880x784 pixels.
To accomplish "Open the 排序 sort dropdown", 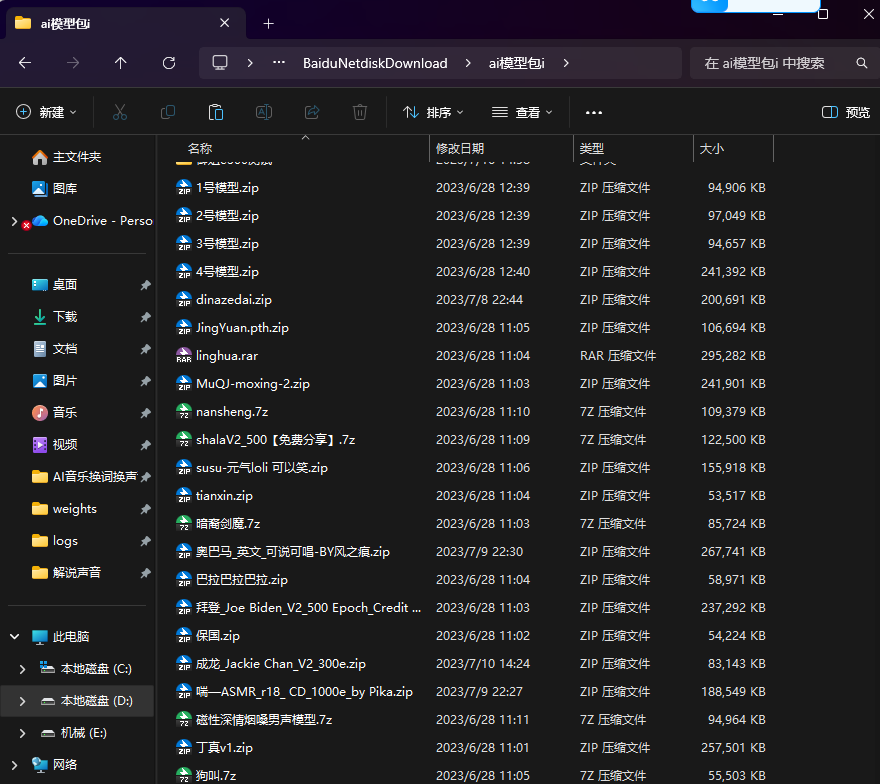I will 427,112.
